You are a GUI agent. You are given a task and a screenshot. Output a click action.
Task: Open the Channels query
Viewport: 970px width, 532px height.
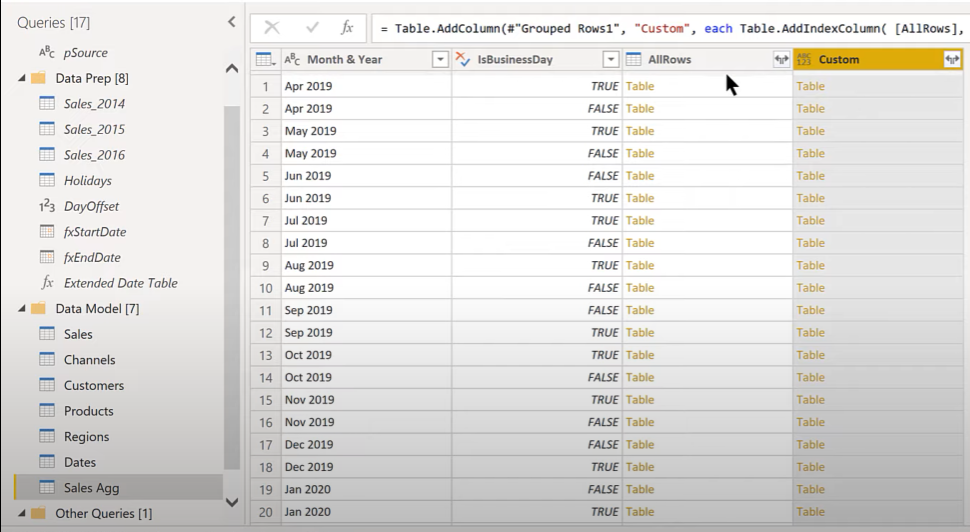click(89, 359)
